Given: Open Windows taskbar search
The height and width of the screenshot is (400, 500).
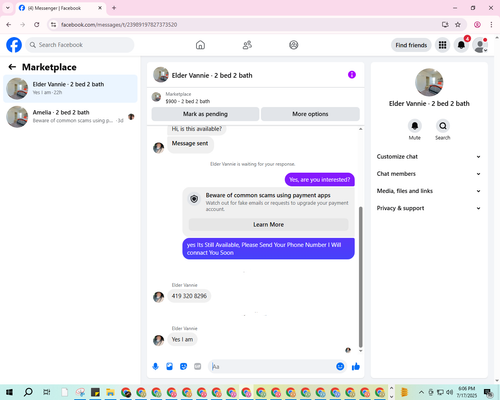Looking at the screenshot, I should pos(28,392).
